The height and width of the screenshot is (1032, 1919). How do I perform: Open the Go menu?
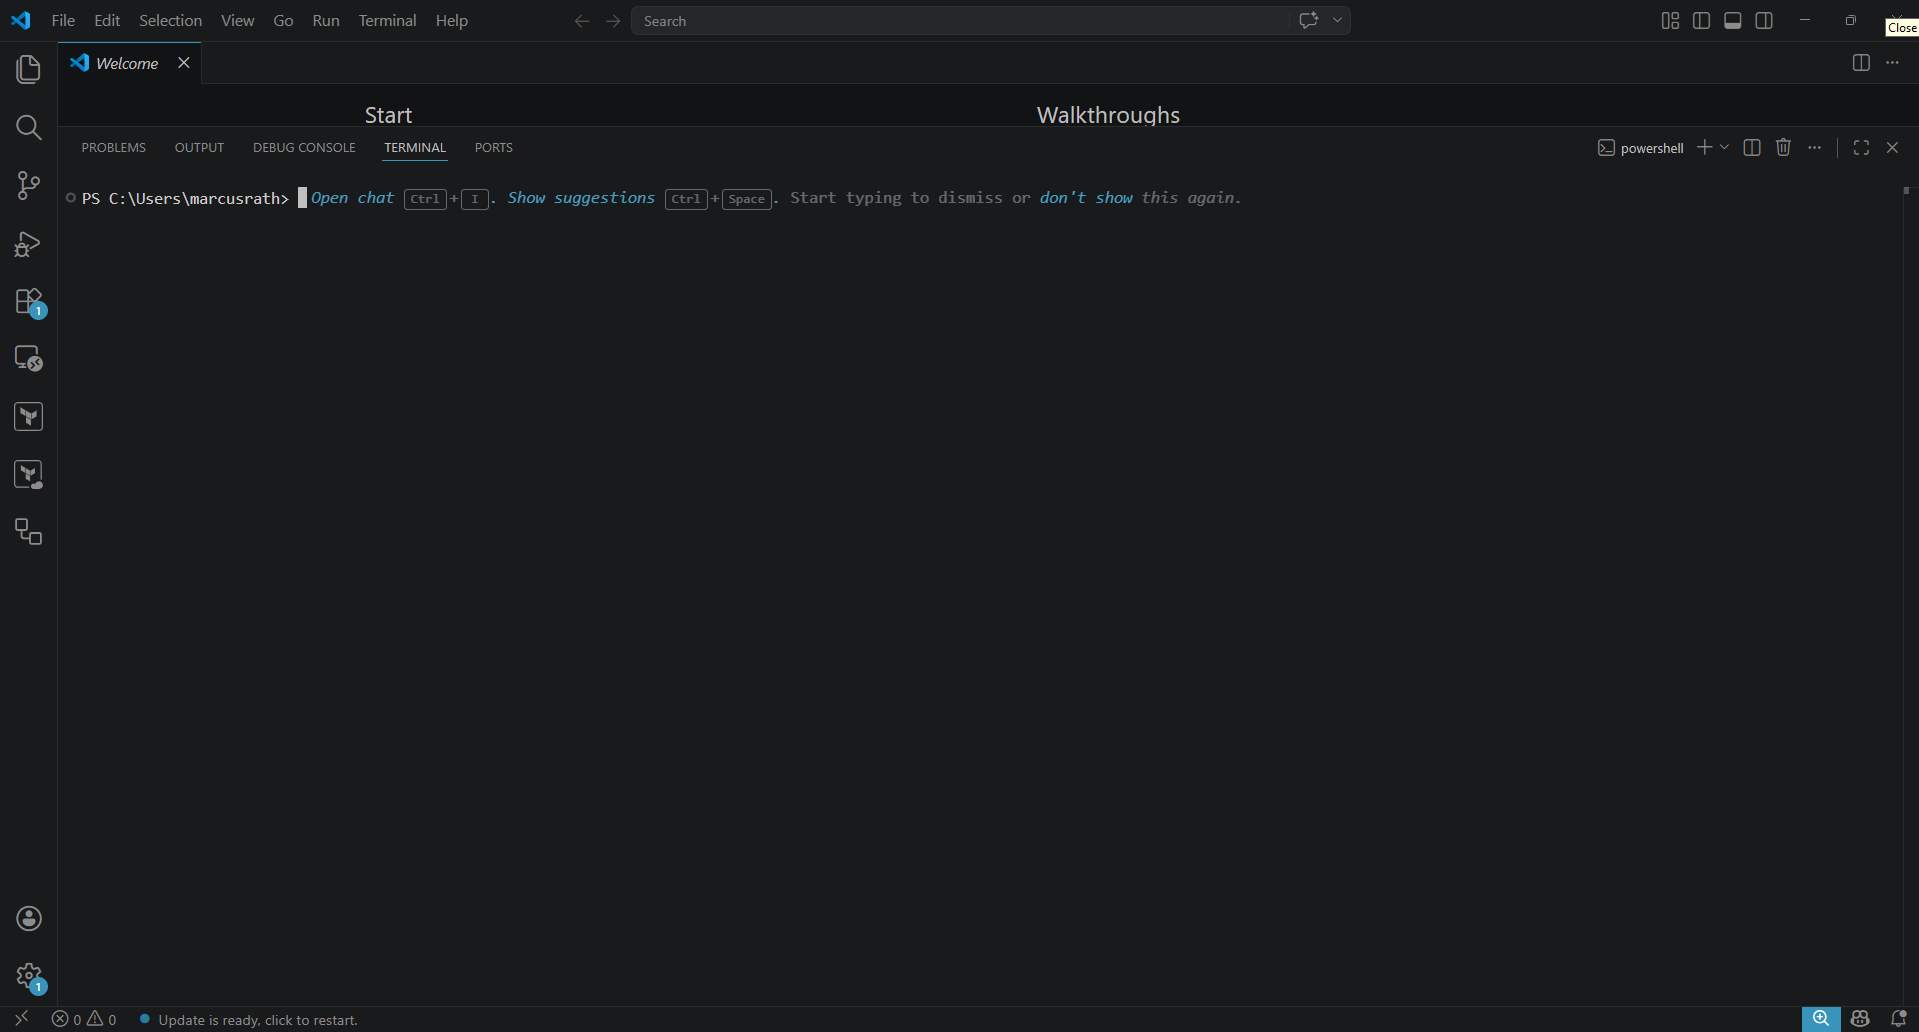[x=283, y=20]
